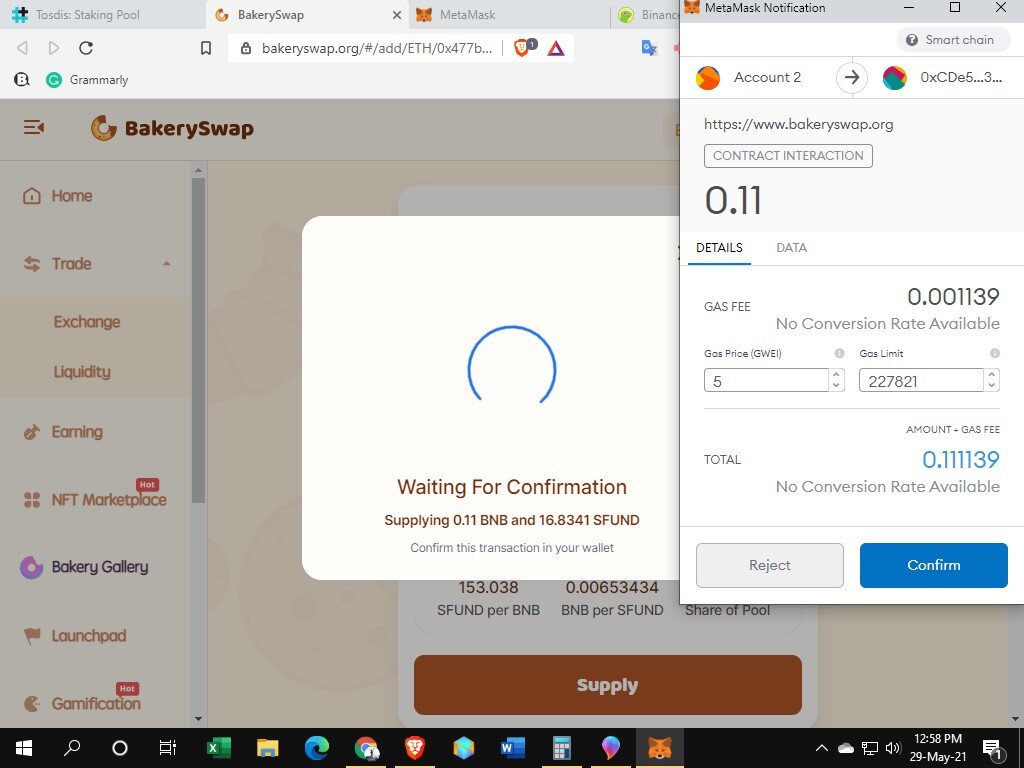Viewport: 1024px width, 768px height.
Task: Reject the MetaMask transaction
Action: (x=769, y=565)
